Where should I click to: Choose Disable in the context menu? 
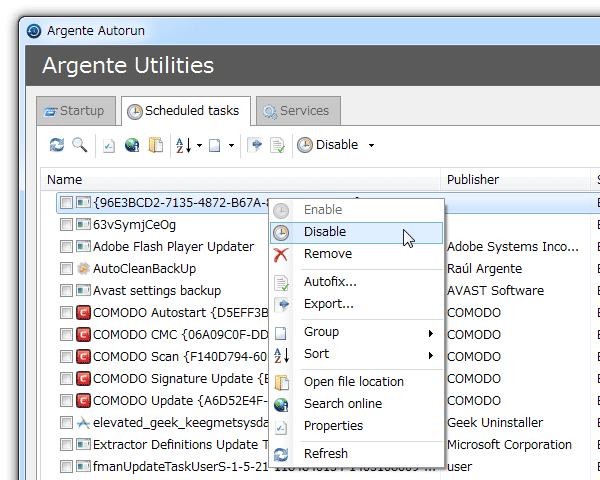(x=356, y=232)
